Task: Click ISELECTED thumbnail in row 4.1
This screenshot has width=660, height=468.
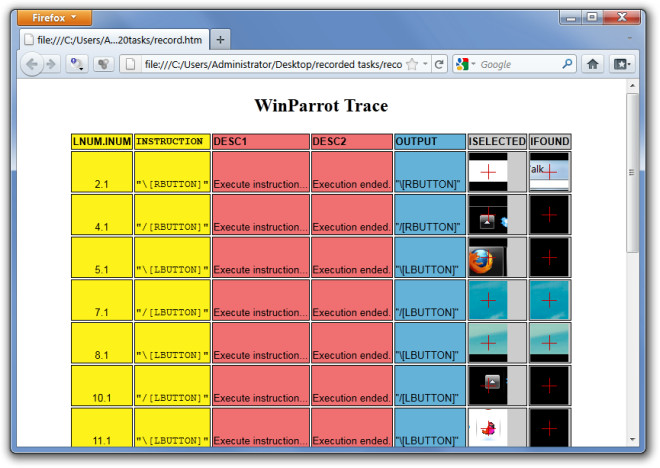Action: [x=488, y=215]
